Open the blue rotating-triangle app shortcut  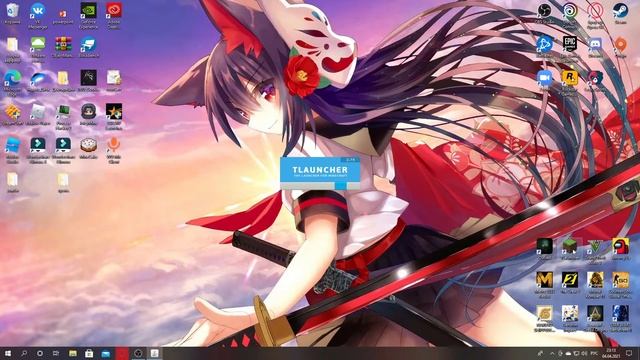click(544, 44)
